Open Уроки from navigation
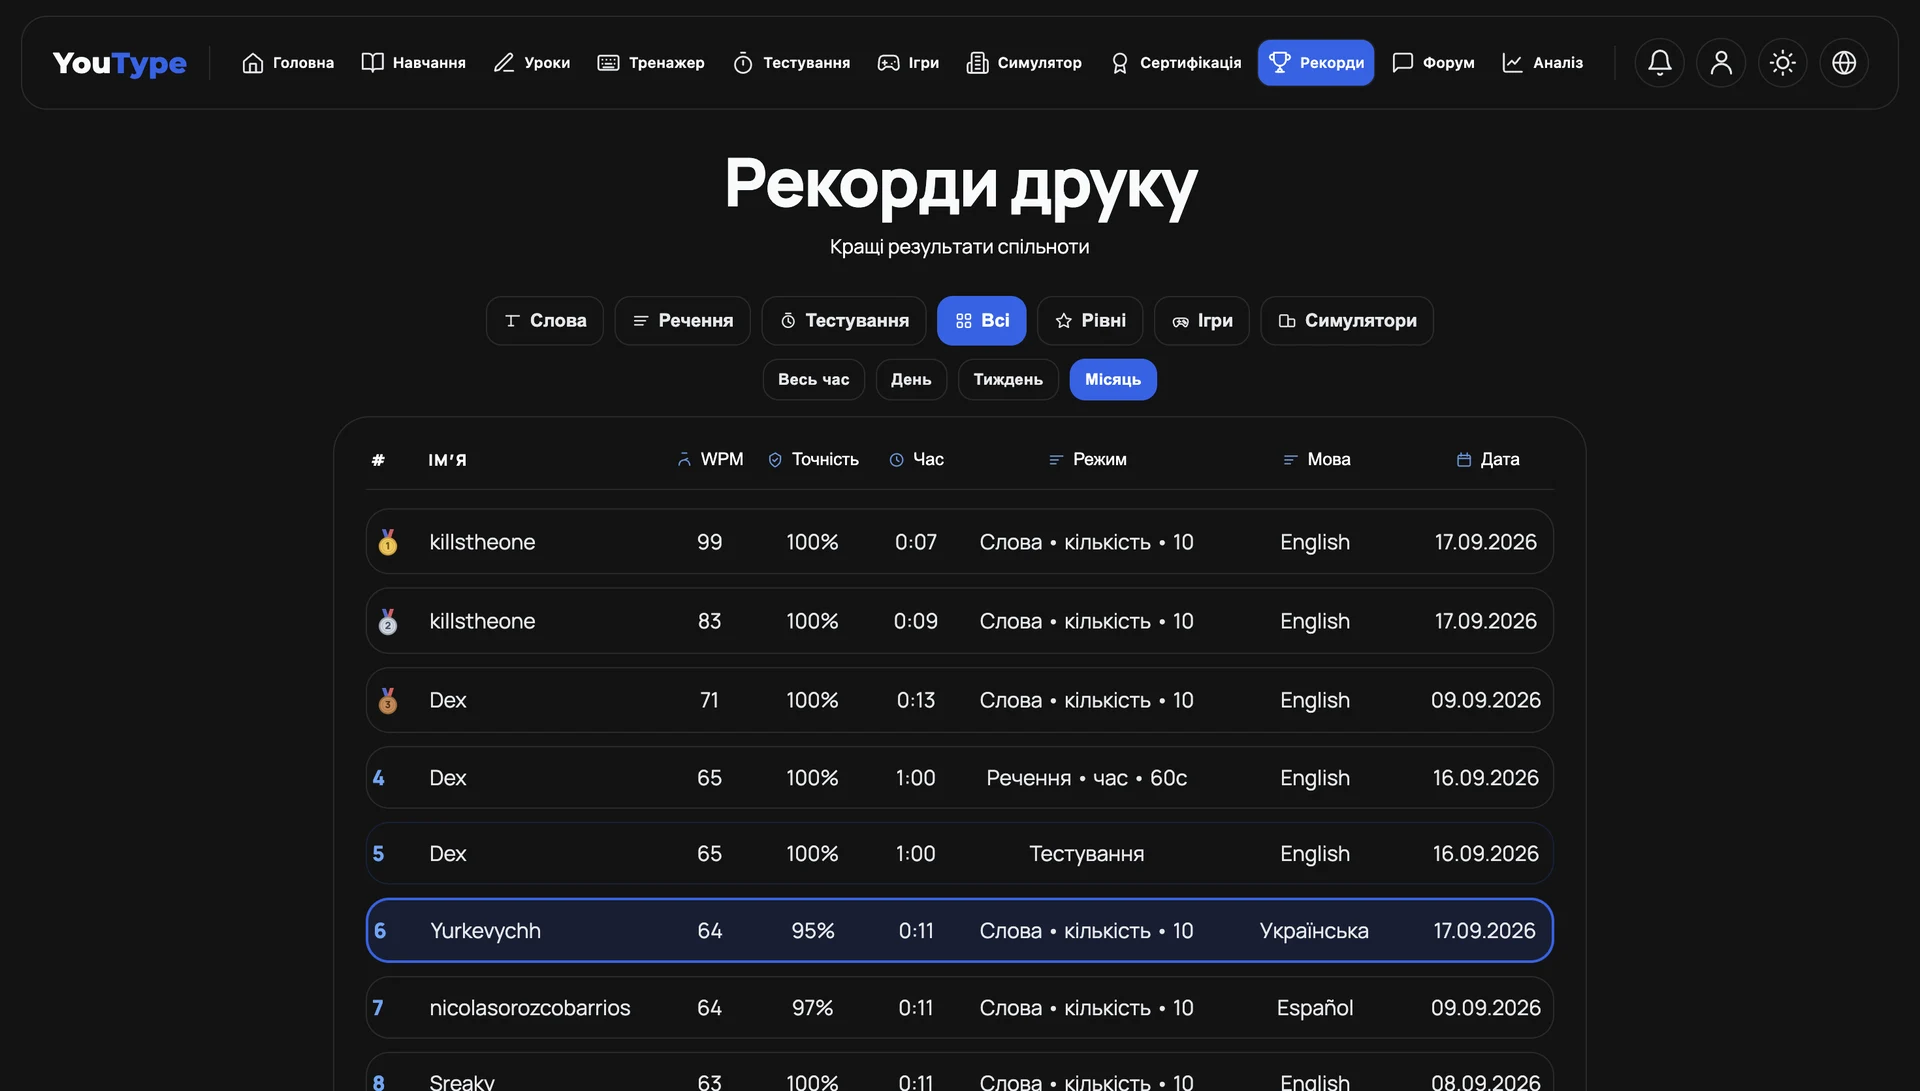 pyautogui.click(x=532, y=63)
